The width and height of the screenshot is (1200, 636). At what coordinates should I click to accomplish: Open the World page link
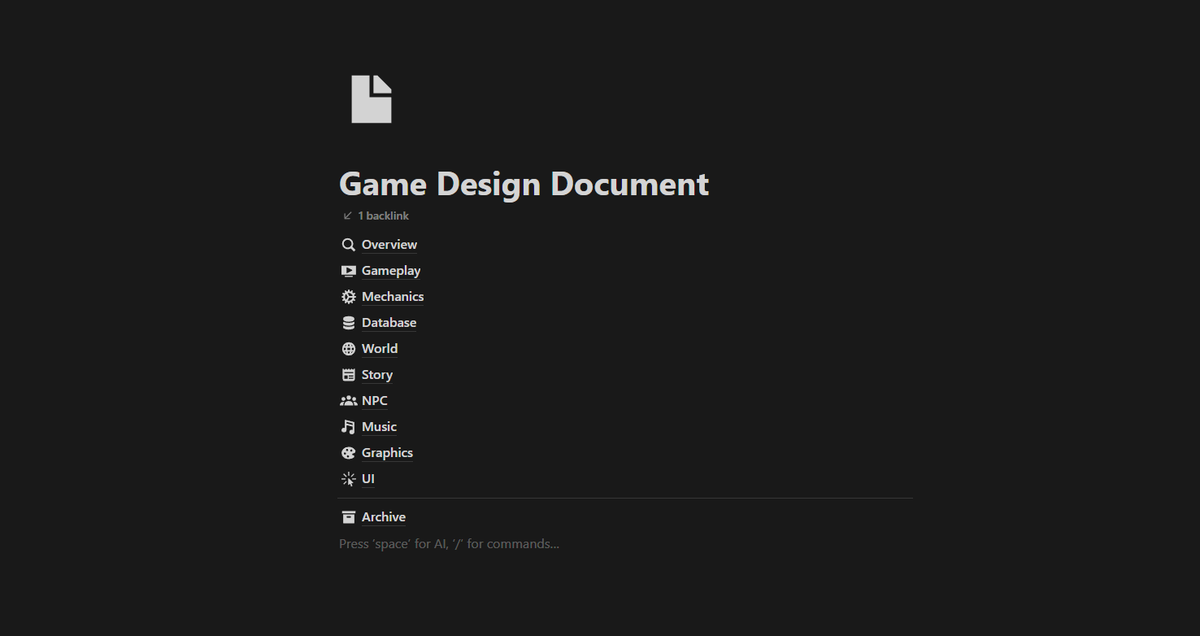380,349
